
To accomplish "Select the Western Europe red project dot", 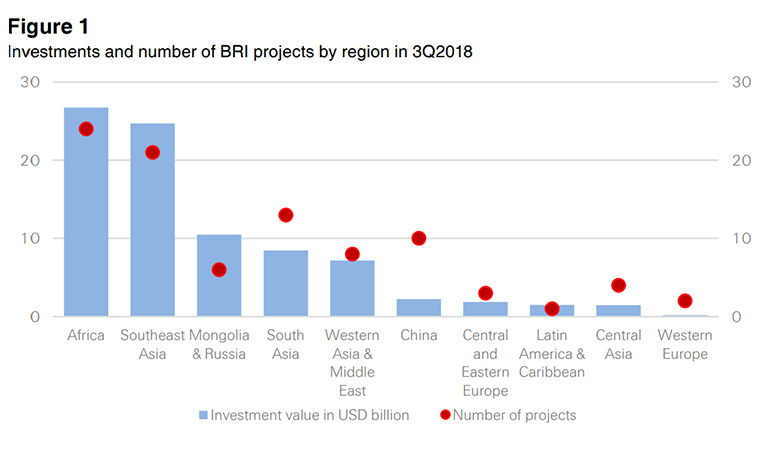I will point(684,301).
